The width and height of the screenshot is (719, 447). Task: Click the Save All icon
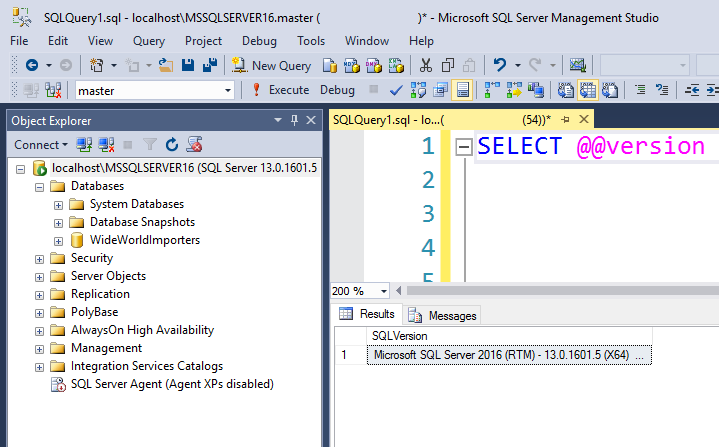pyautogui.click(x=210, y=66)
